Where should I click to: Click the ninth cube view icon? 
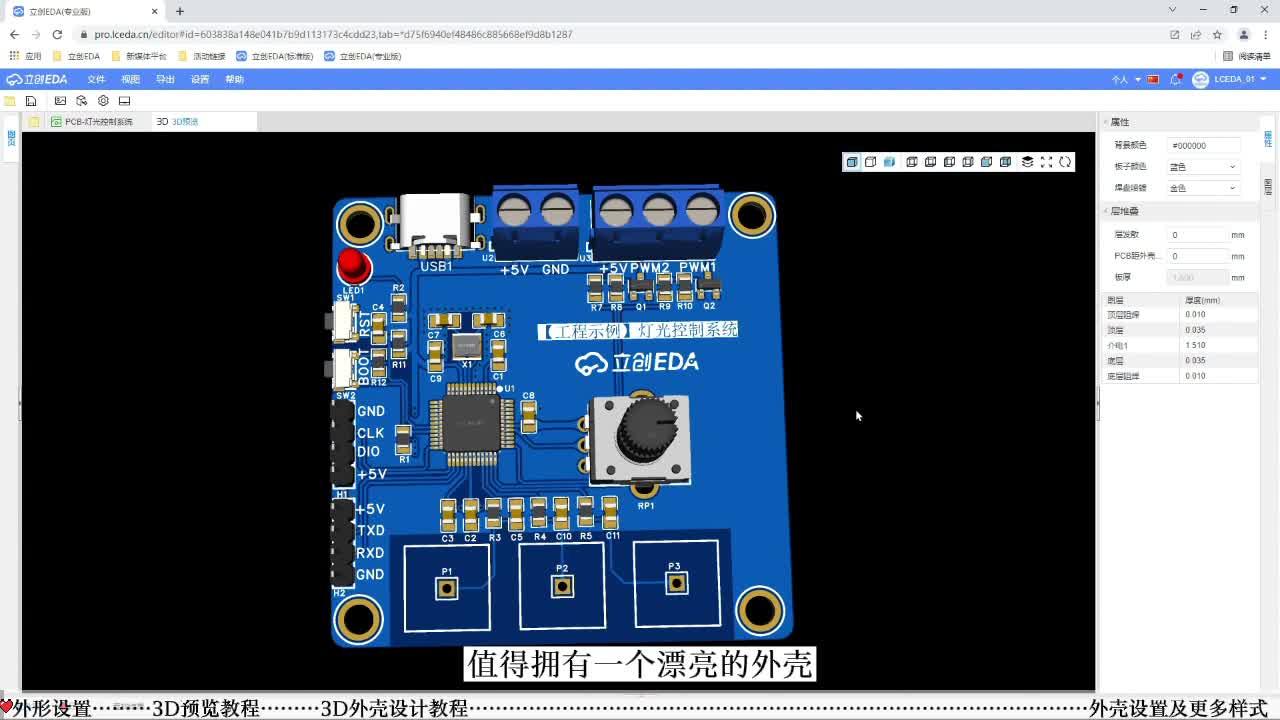pyautogui.click(x=1005, y=162)
